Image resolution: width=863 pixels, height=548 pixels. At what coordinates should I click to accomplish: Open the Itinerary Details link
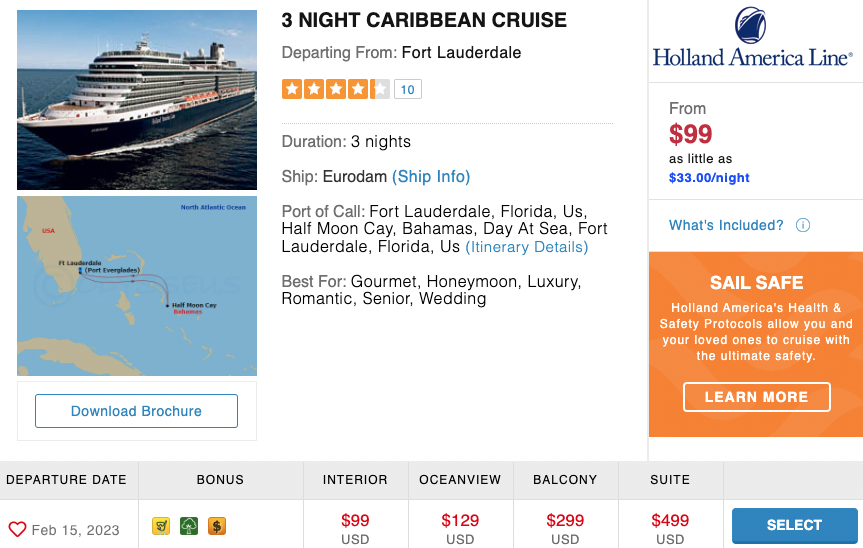(x=527, y=247)
